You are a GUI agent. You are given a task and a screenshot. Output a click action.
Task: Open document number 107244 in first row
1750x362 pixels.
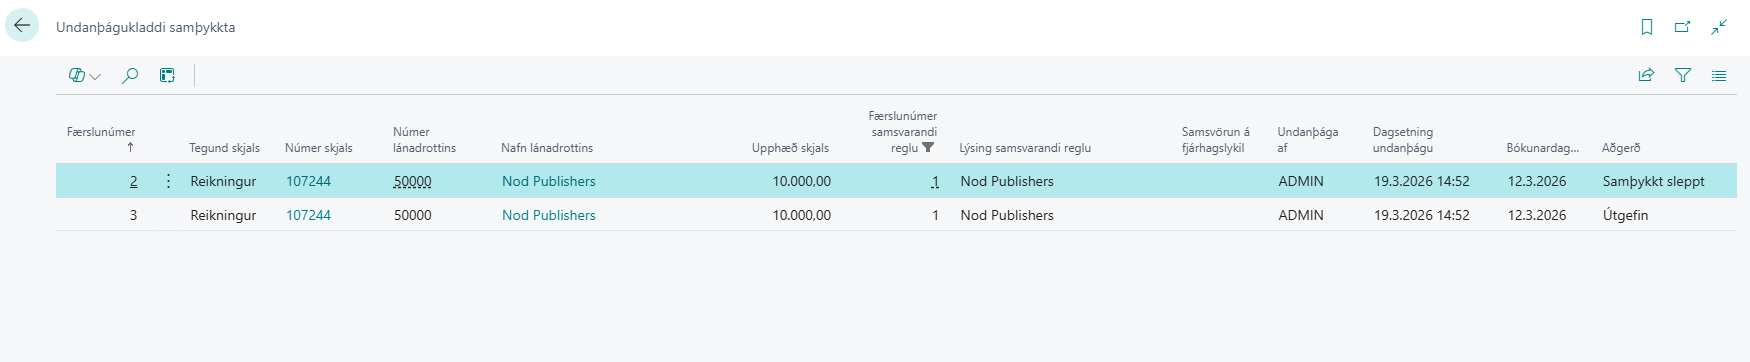point(308,181)
